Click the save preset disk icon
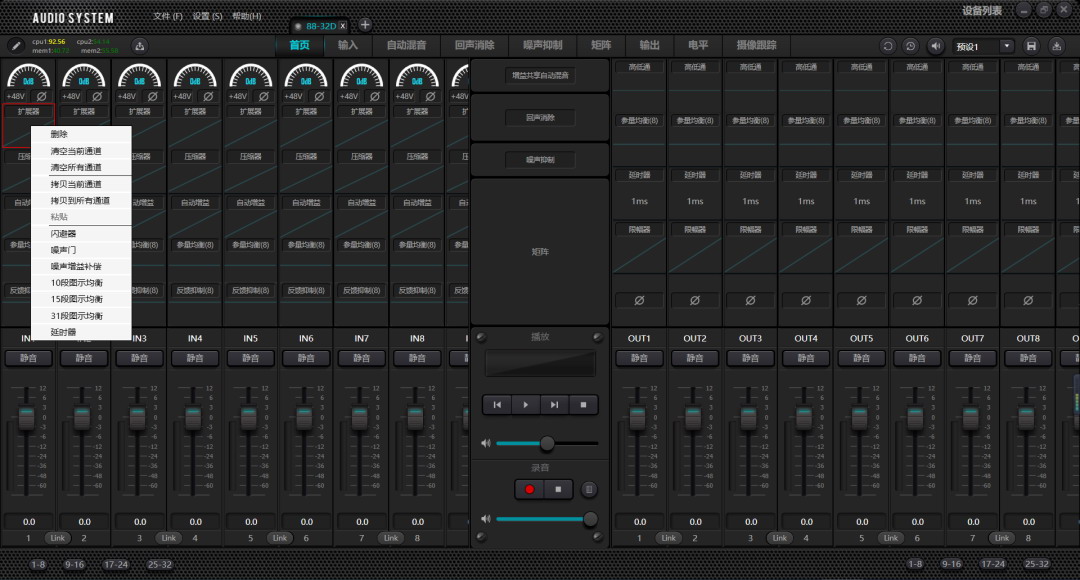The image size is (1080, 580). [x=1031, y=46]
